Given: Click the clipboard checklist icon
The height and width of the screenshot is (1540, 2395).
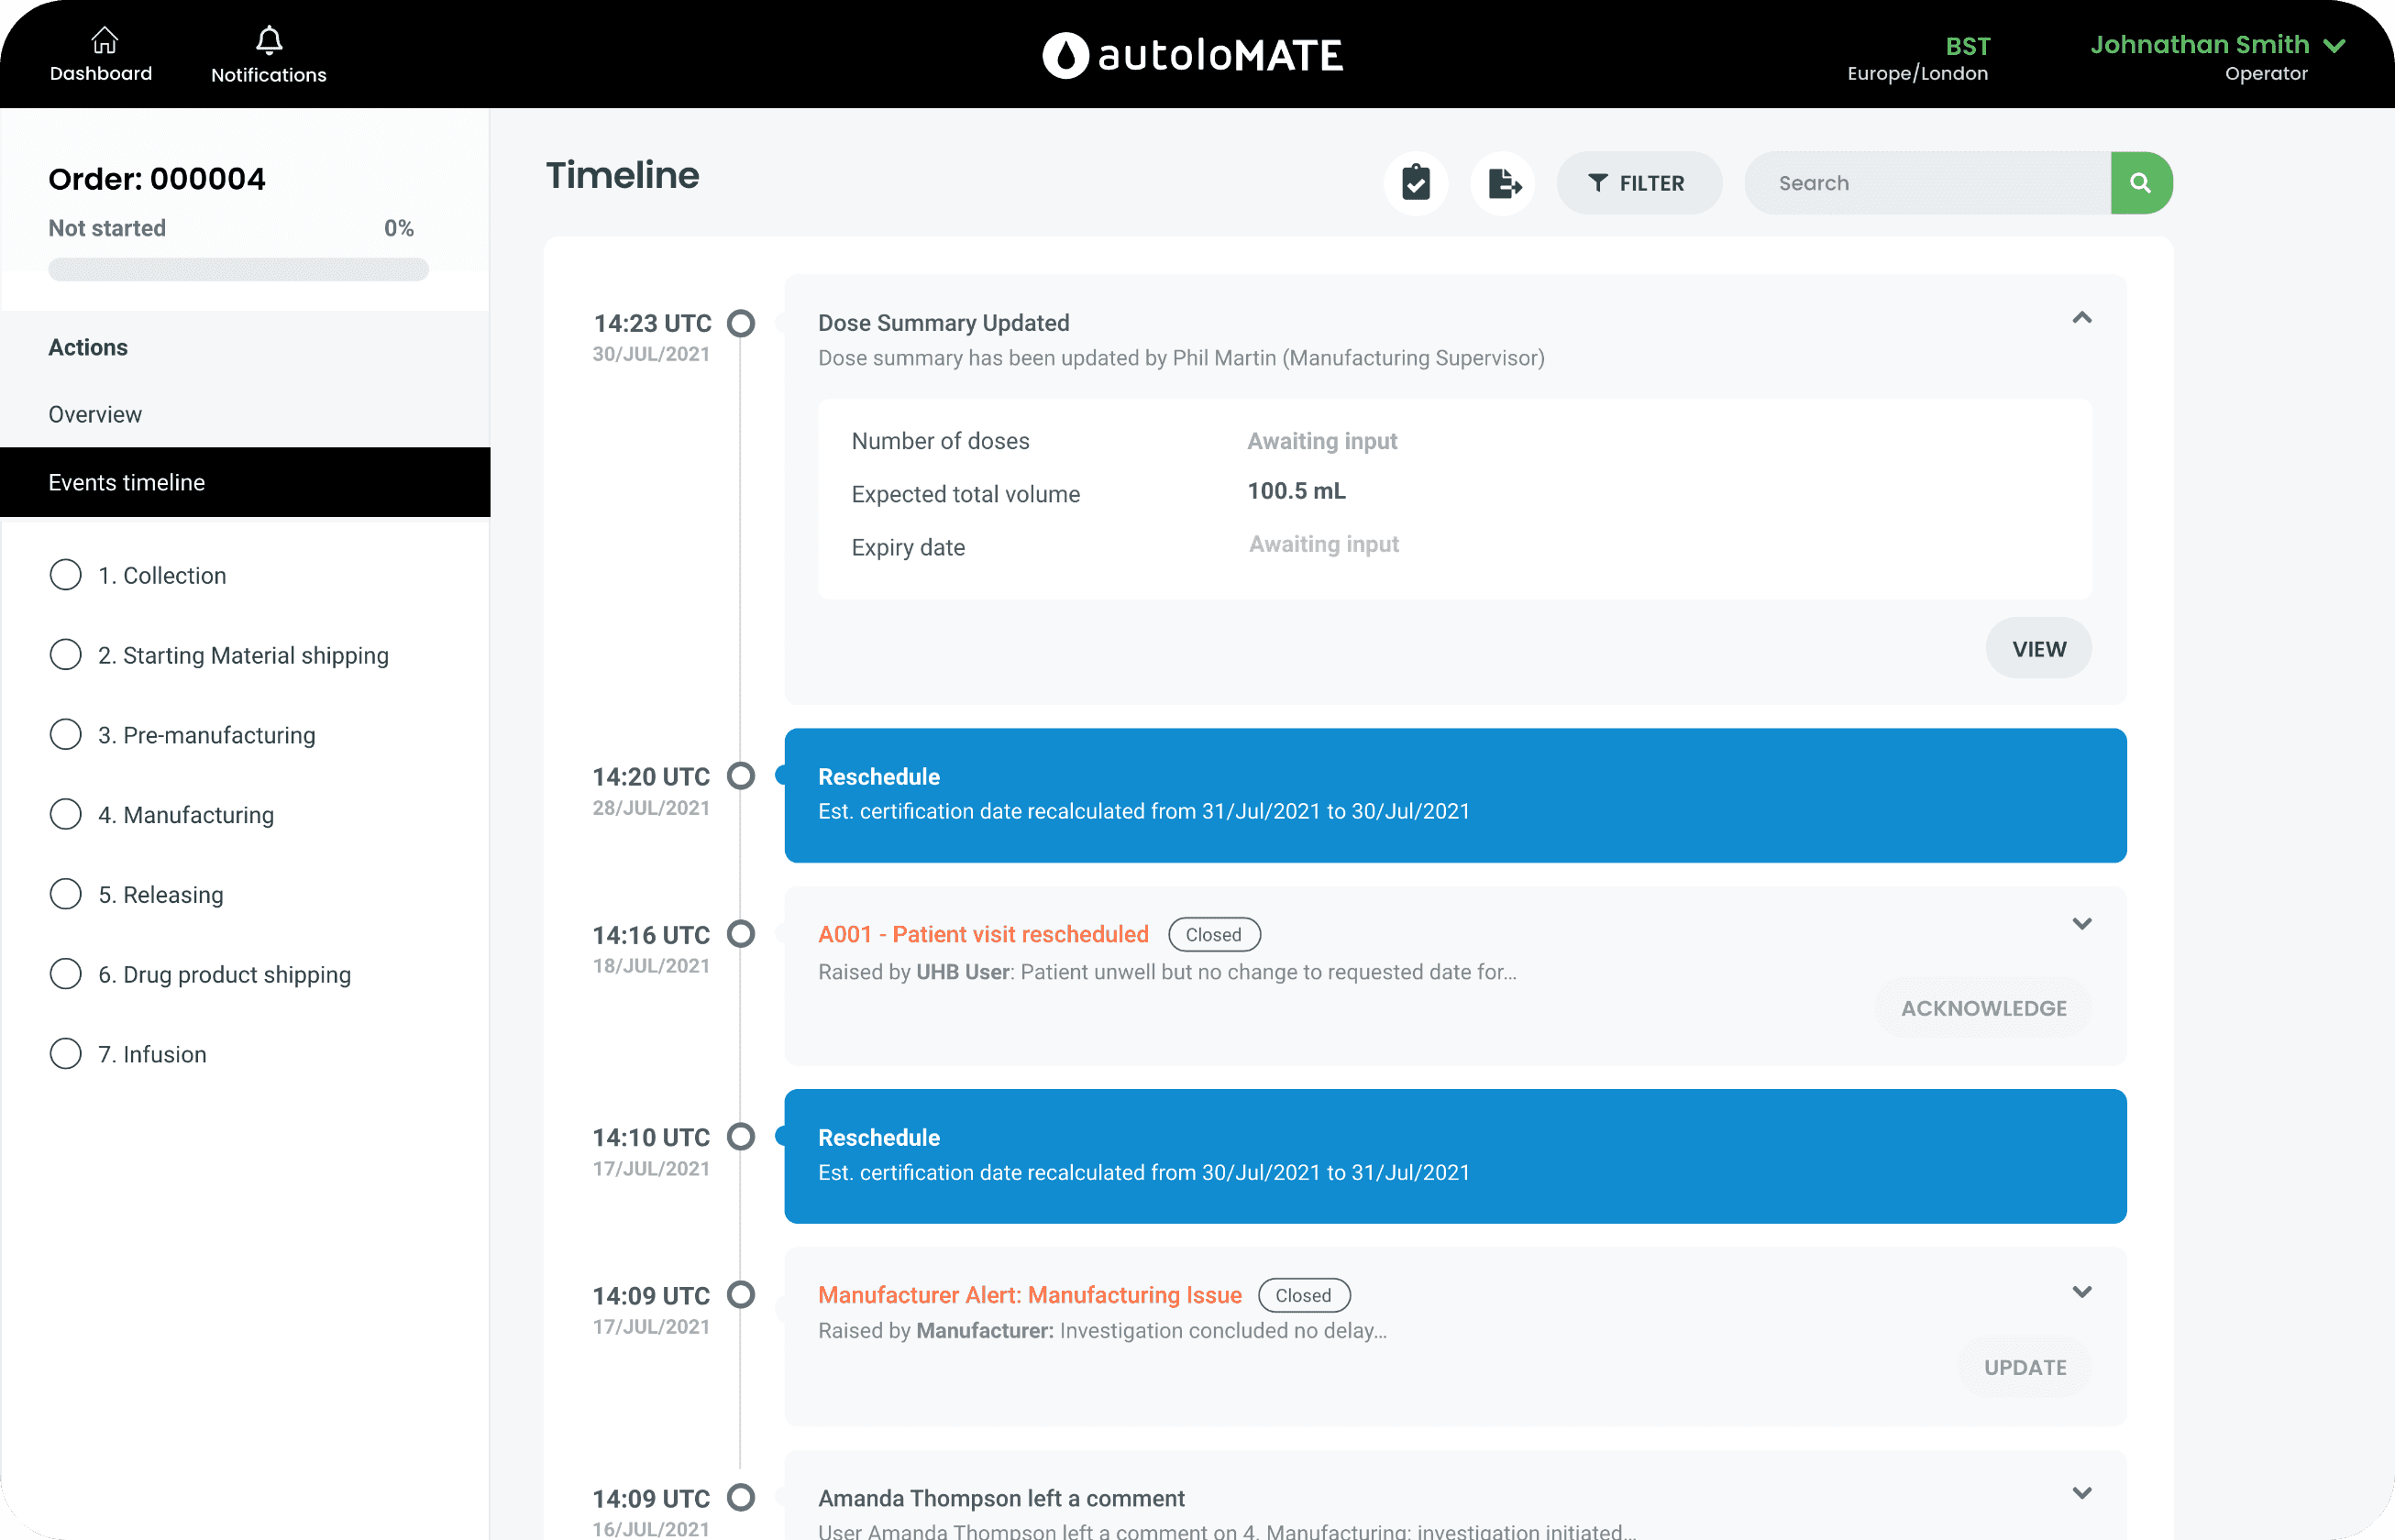Looking at the screenshot, I should (x=1416, y=183).
